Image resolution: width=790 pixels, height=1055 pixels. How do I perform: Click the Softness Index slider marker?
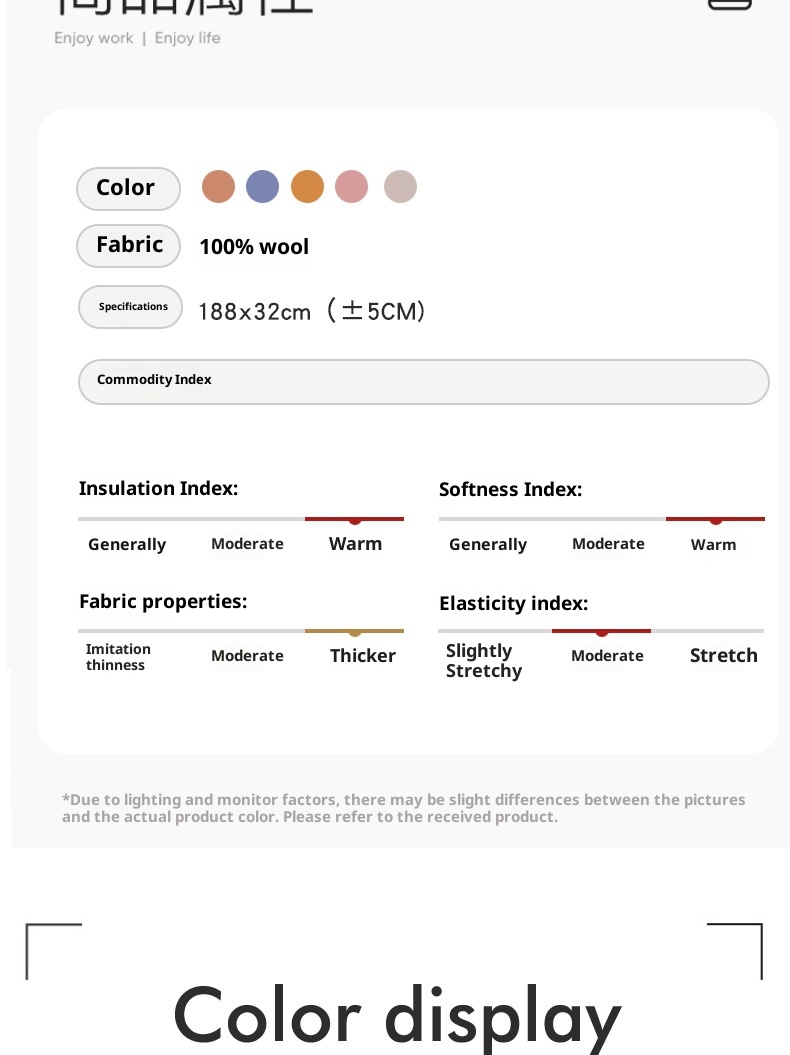(x=716, y=520)
